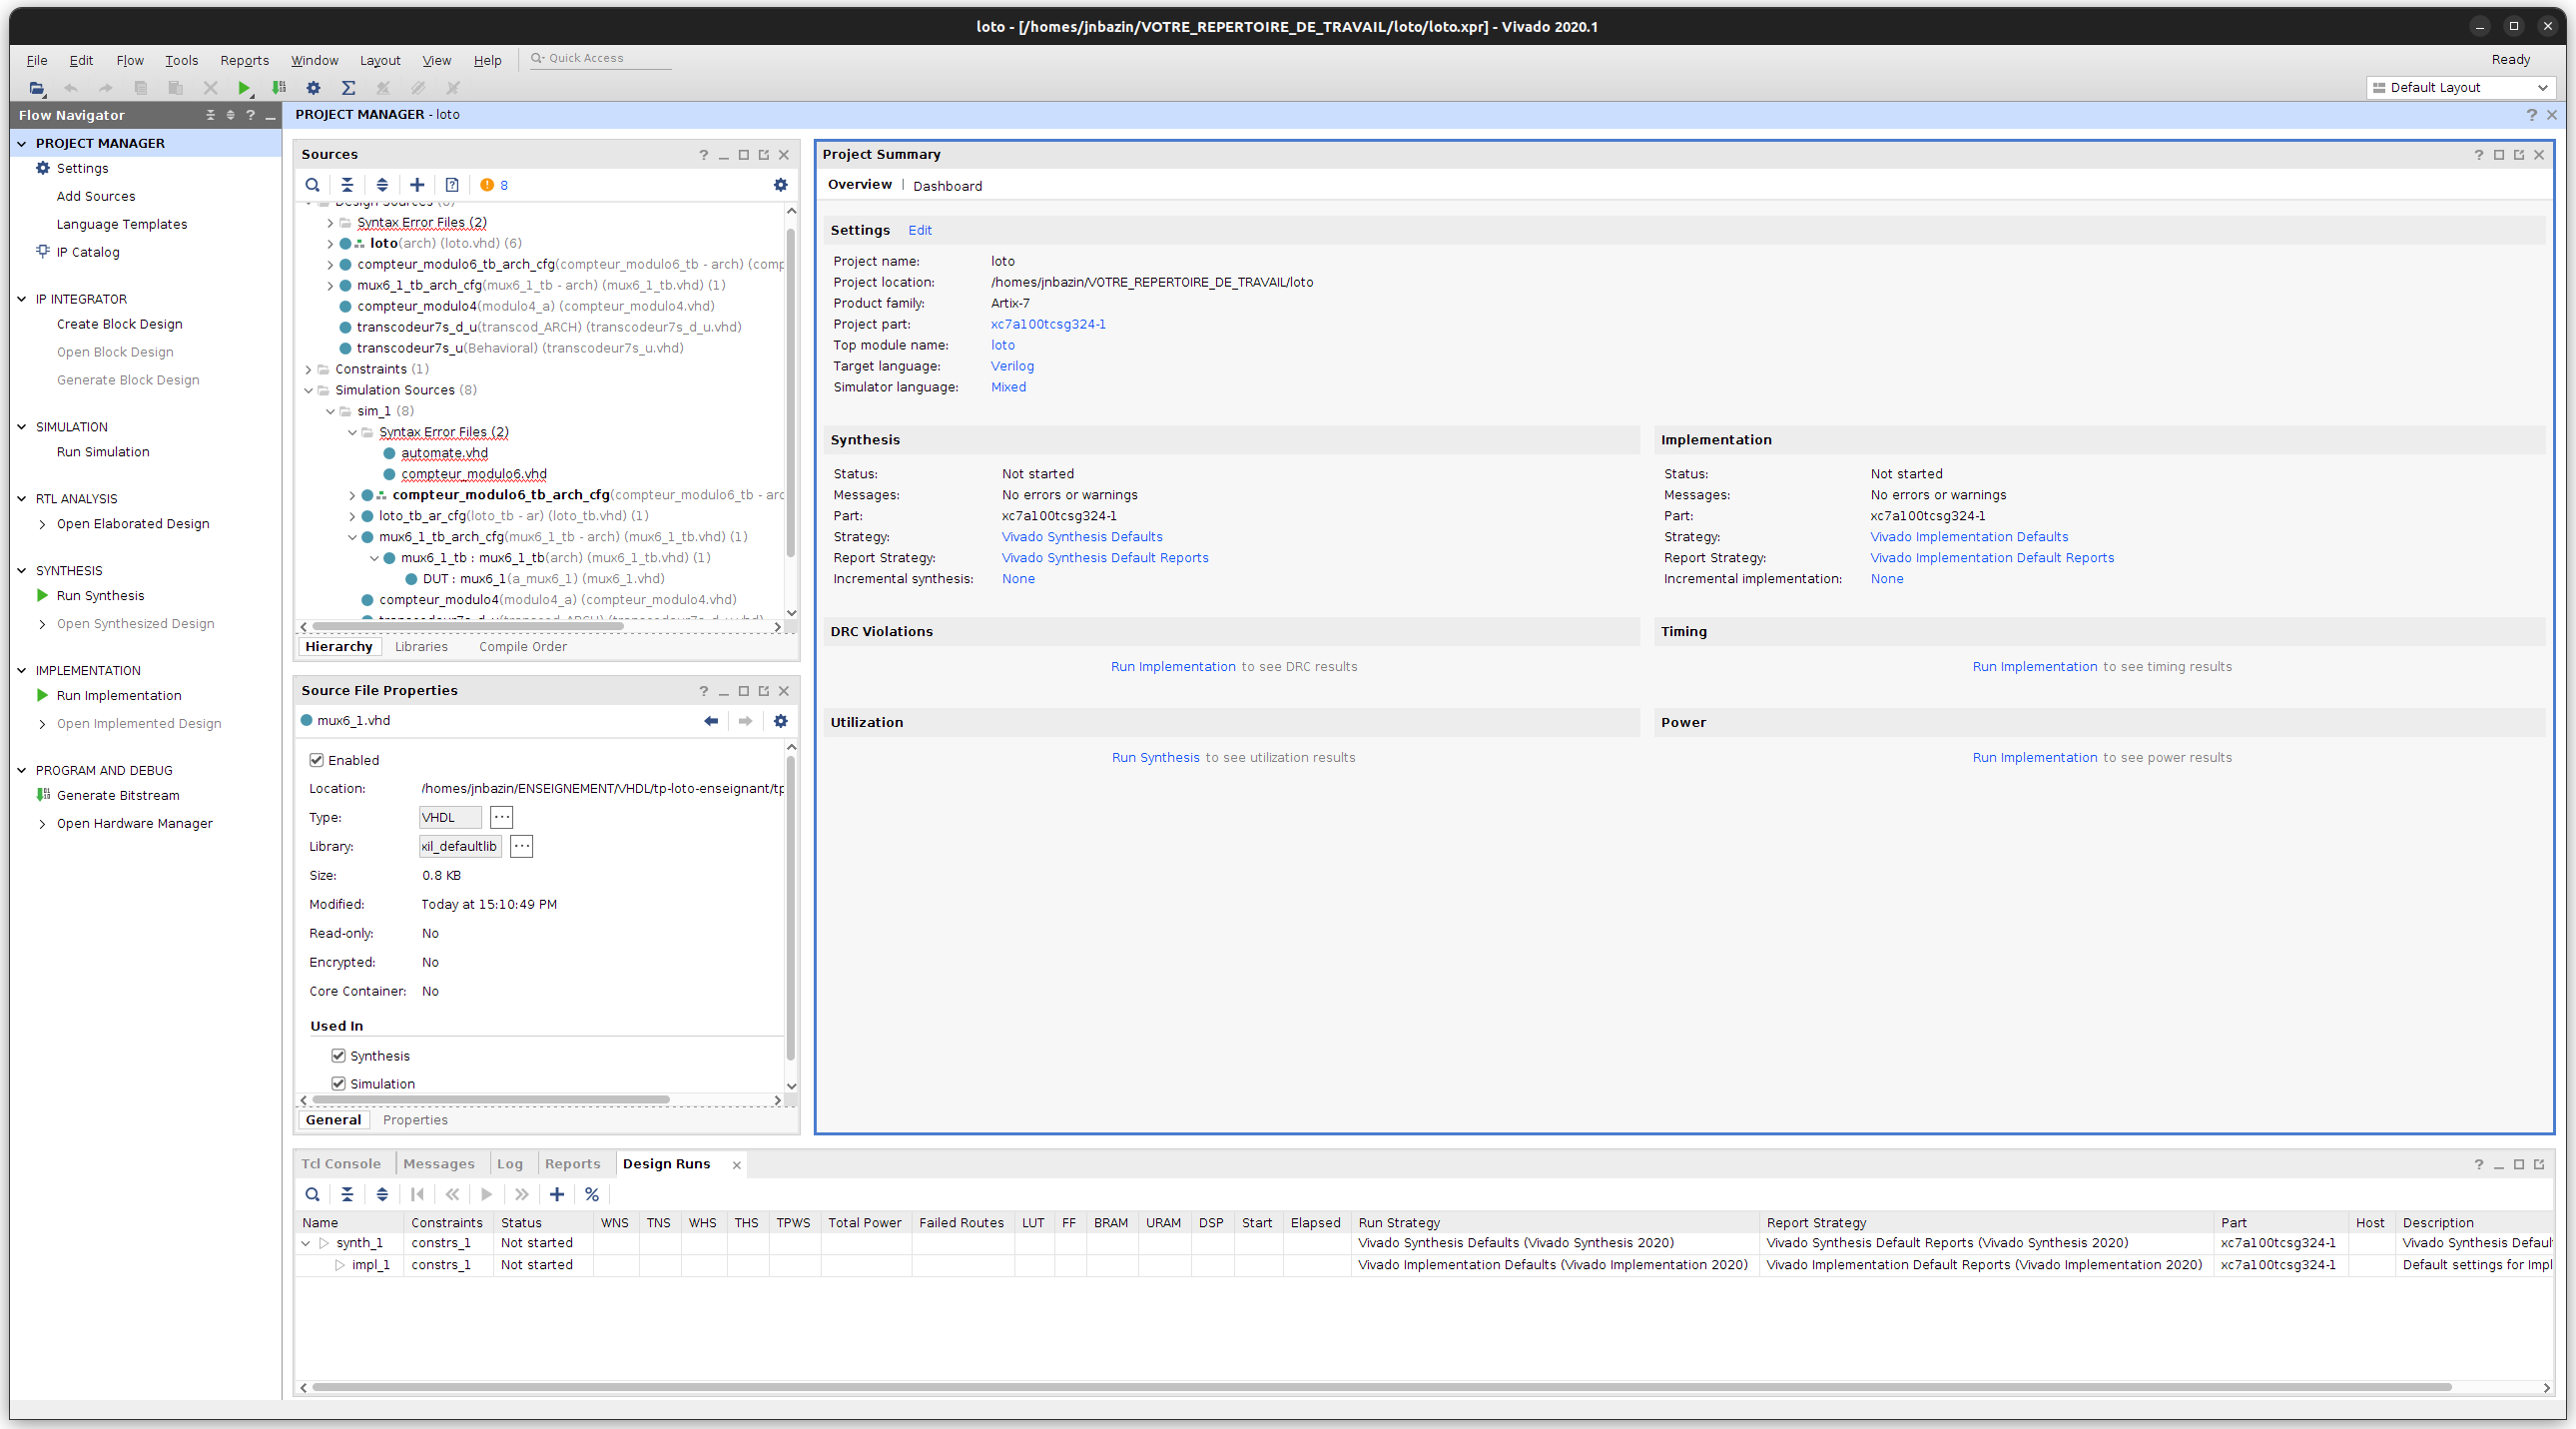Click Edit link next to Settings
The height and width of the screenshot is (1429, 2576).
coord(919,230)
